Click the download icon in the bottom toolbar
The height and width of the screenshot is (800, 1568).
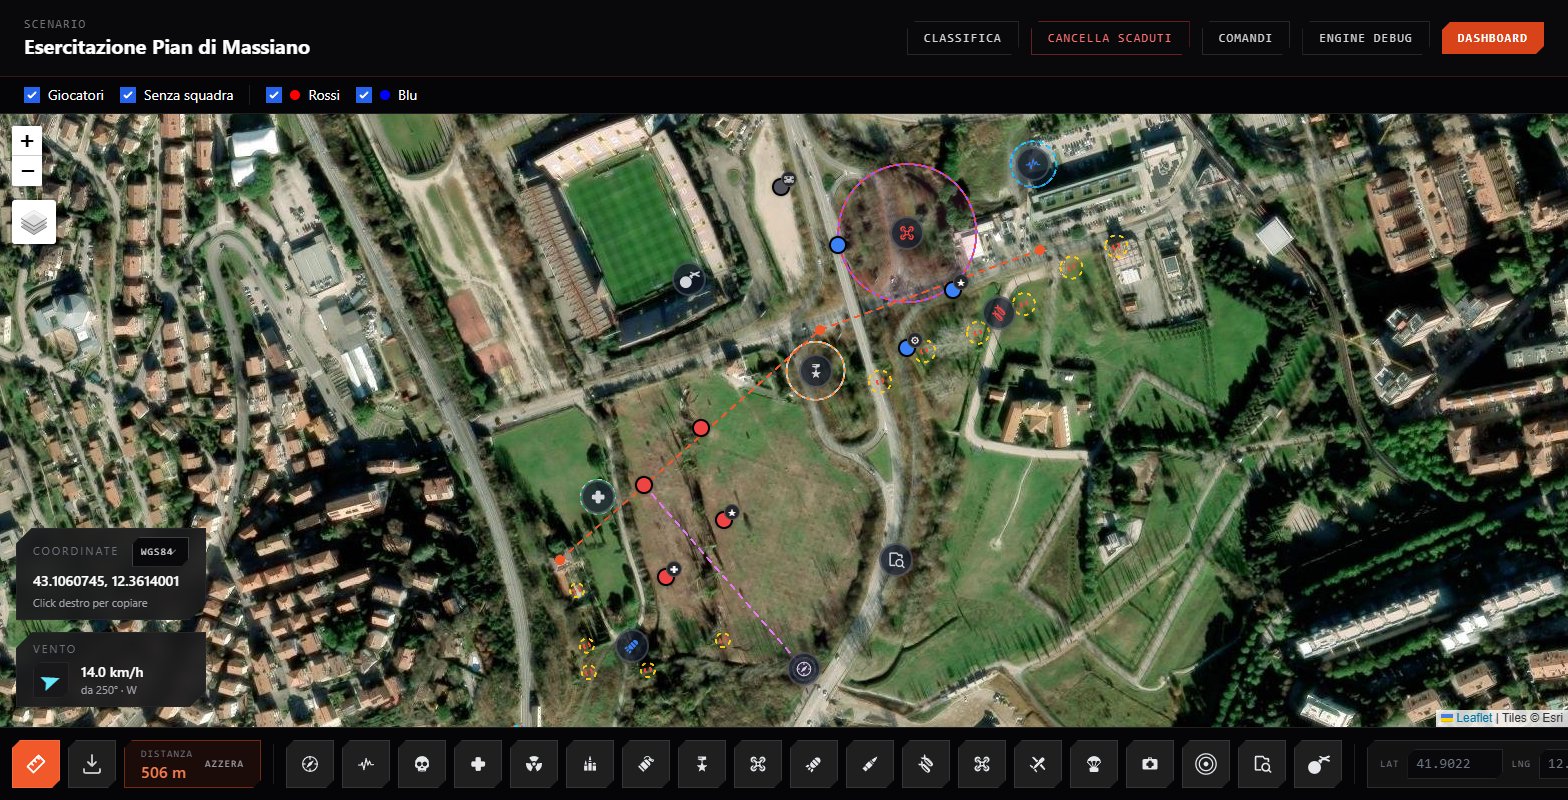tap(92, 764)
